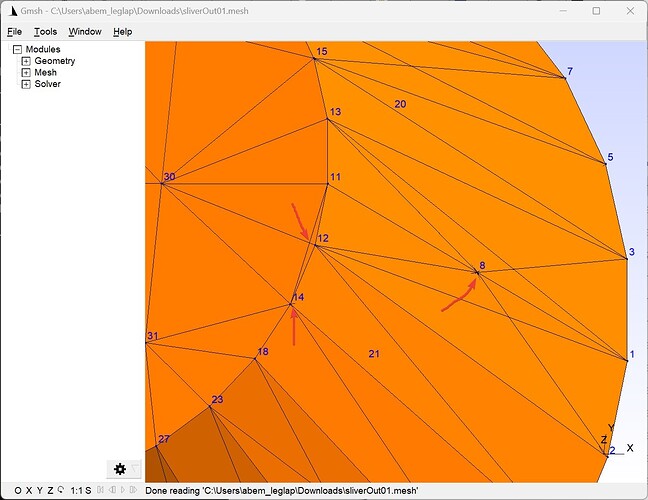Open the gear options button
The height and width of the screenshot is (500, 648).
click(120, 469)
